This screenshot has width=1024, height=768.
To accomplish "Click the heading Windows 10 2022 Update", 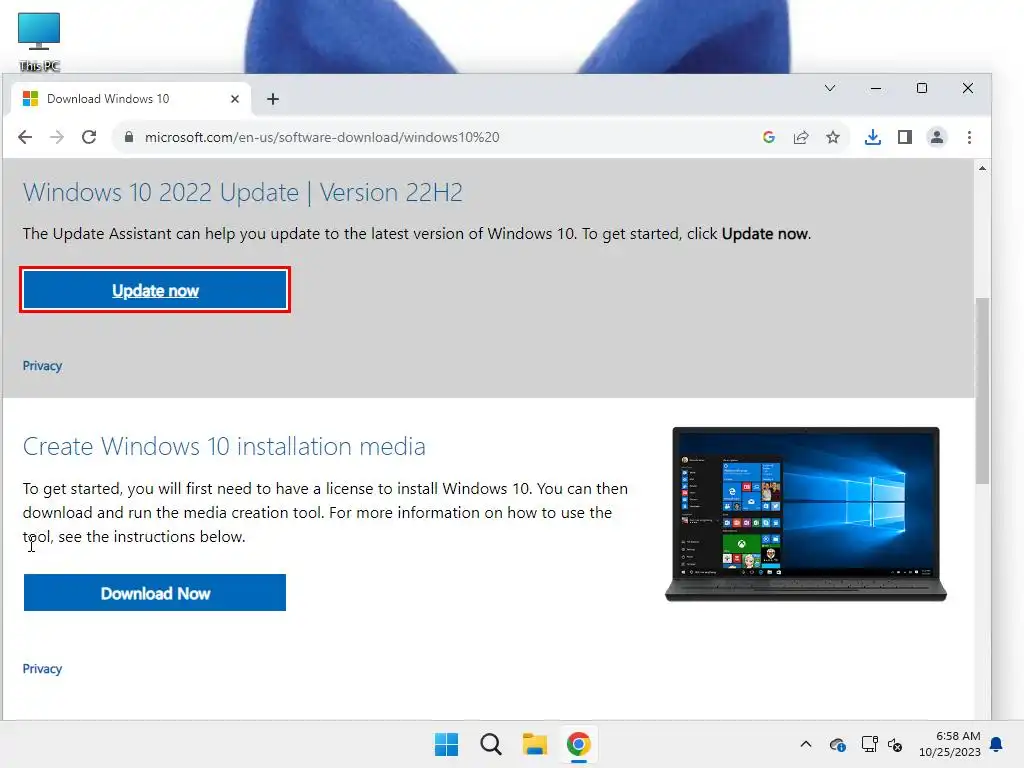I will click(243, 193).
